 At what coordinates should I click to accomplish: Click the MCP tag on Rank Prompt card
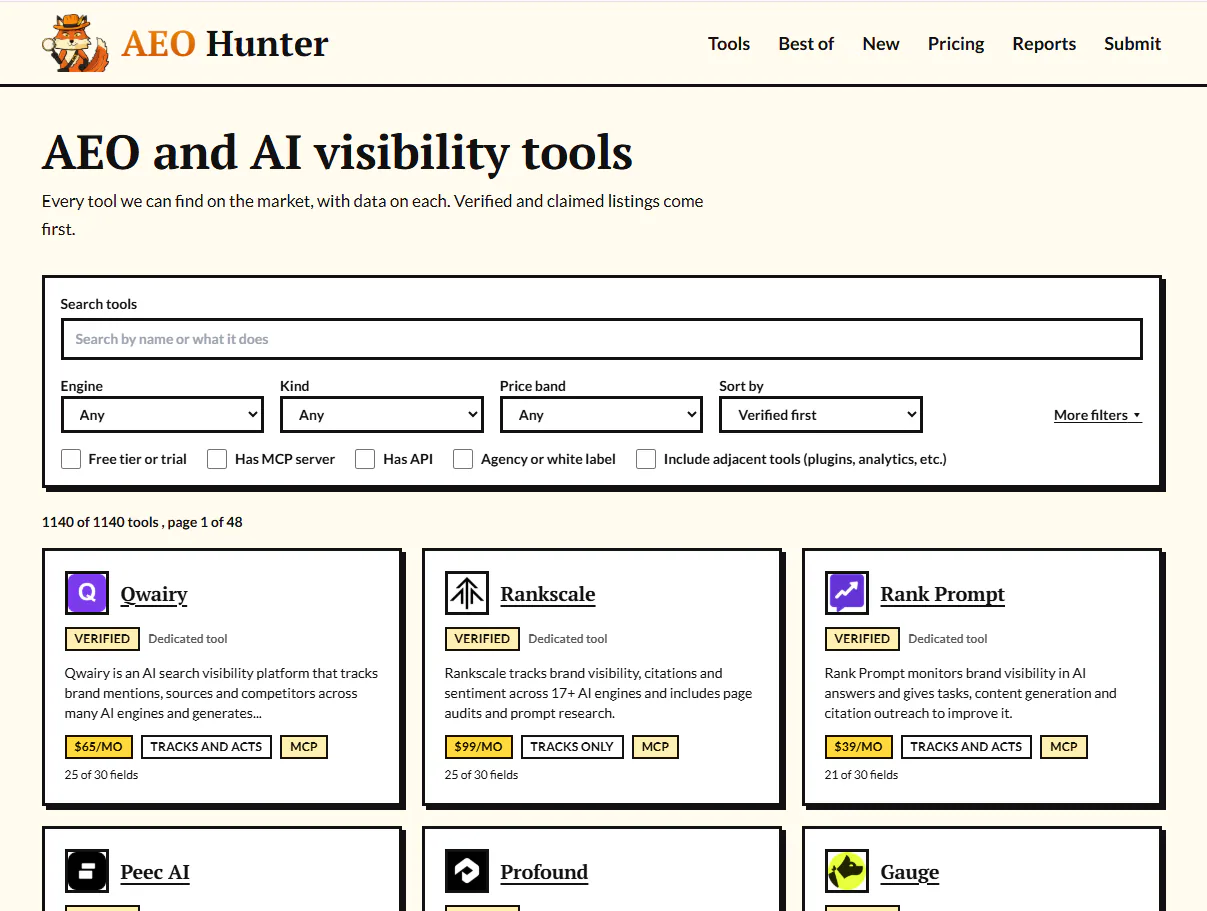pyautogui.click(x=1064, y=747)
